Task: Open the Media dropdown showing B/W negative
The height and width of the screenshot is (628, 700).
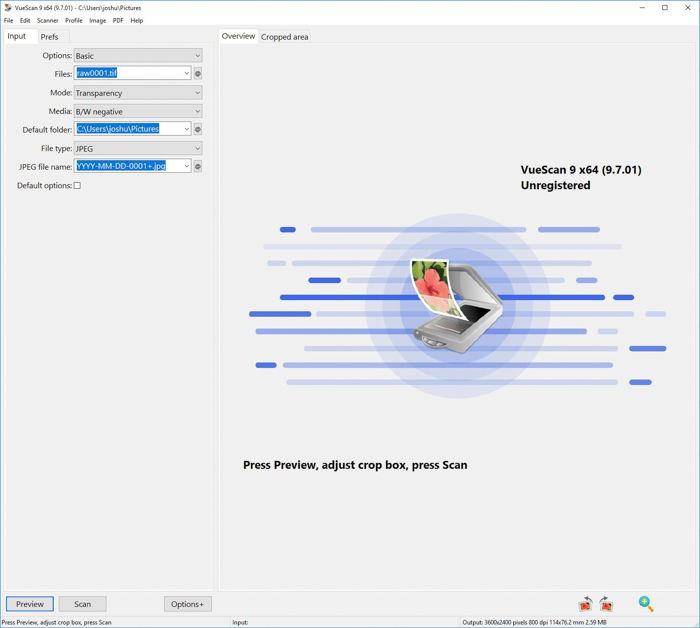Action: pos(138,111)
